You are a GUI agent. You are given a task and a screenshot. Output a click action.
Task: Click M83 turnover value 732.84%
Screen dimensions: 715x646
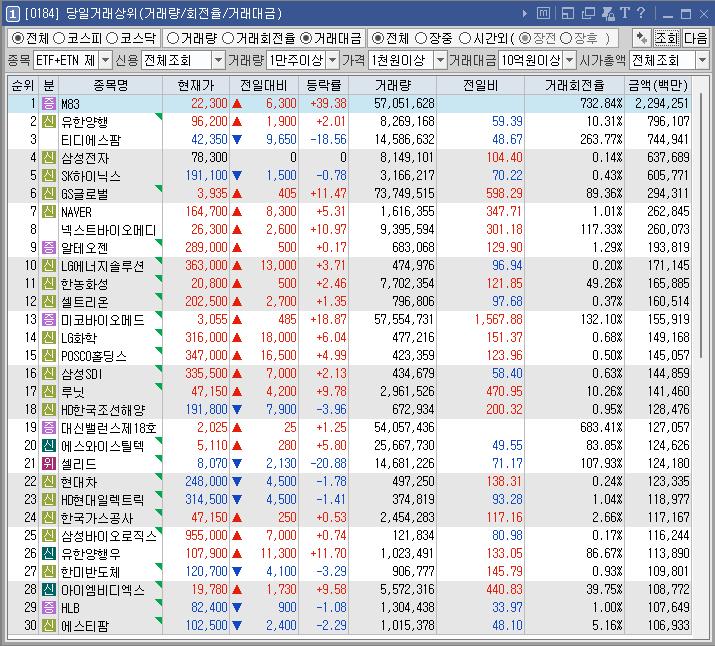(x=601, y=103)
